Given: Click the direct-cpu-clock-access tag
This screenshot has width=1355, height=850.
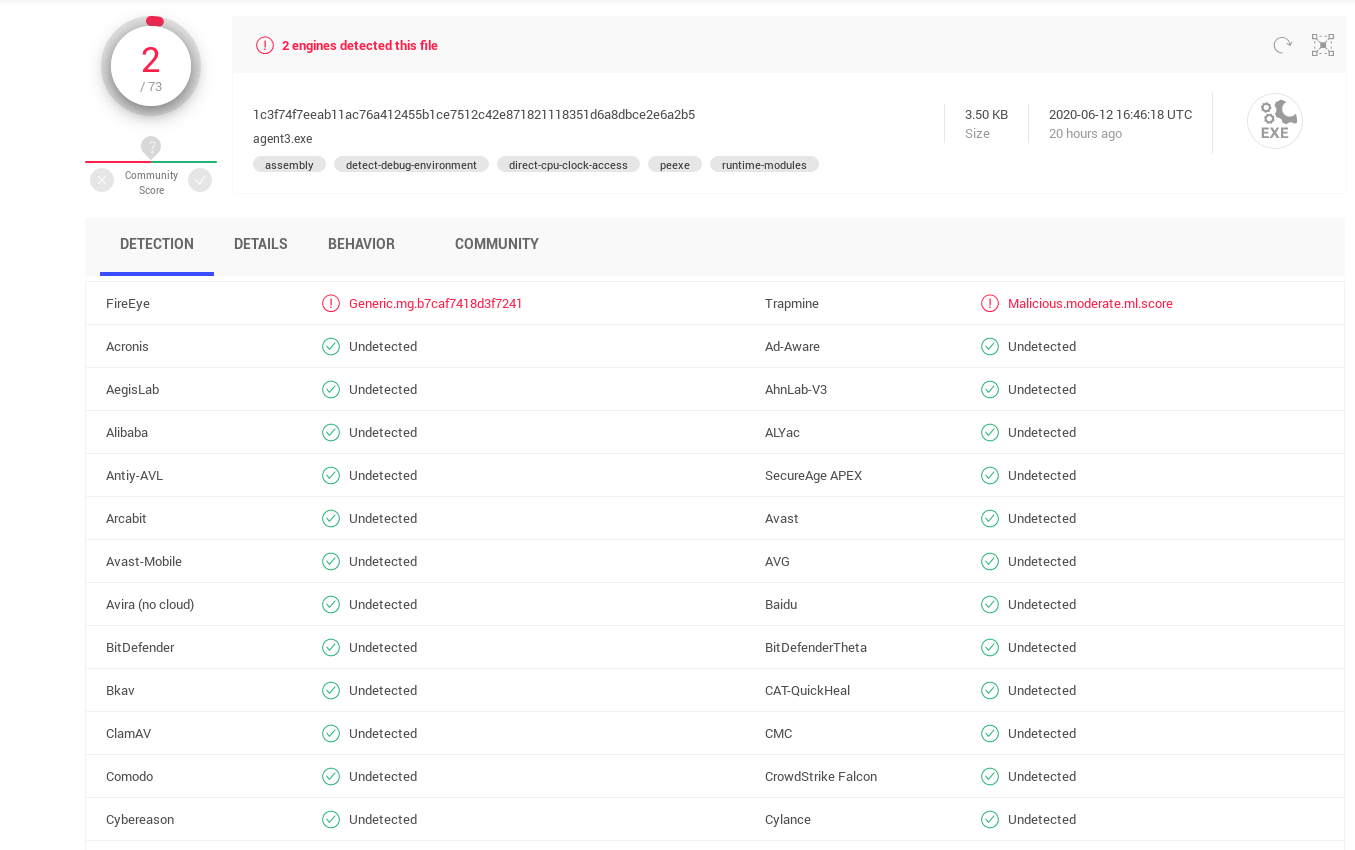Looking at the screenshot, I should (x=568, y=164).
